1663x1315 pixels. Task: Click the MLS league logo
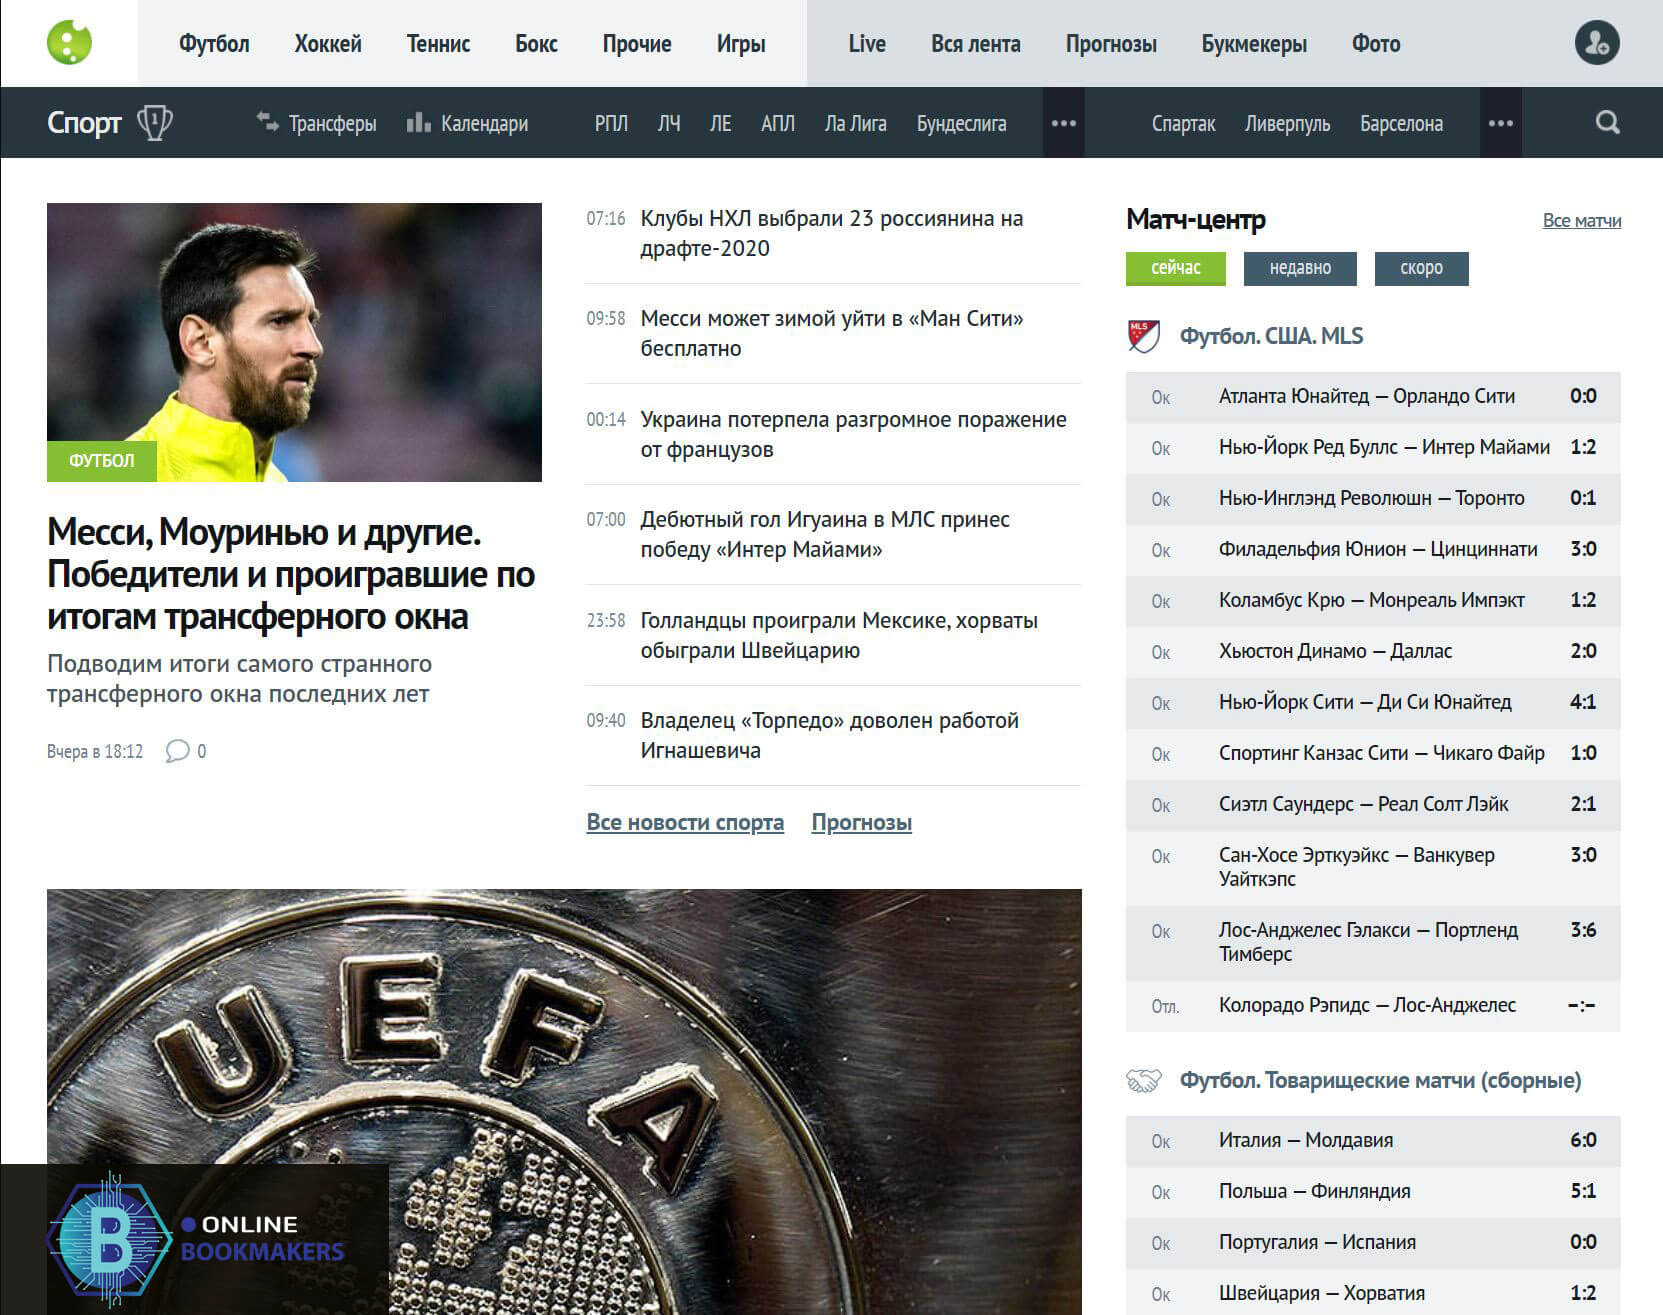point(1143,336)
